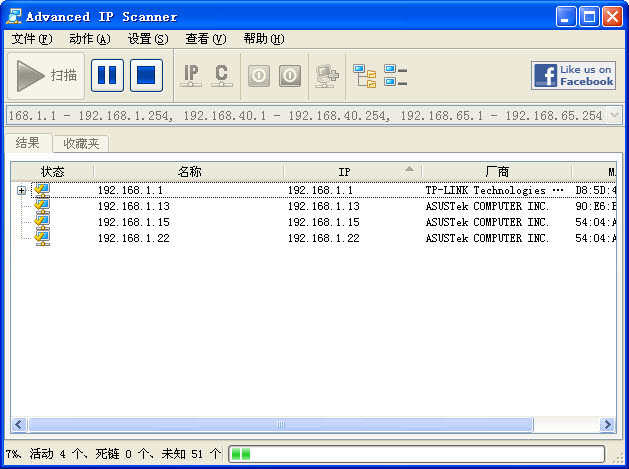Click the status icon of 192.168.1.1
The height and width of the screenshot is (469, 629).
click(42, 190)
